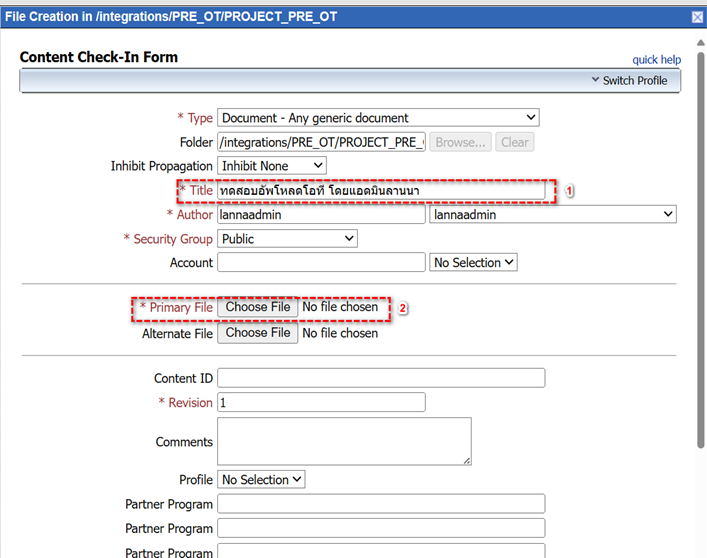Click the Author name text field

321,214
